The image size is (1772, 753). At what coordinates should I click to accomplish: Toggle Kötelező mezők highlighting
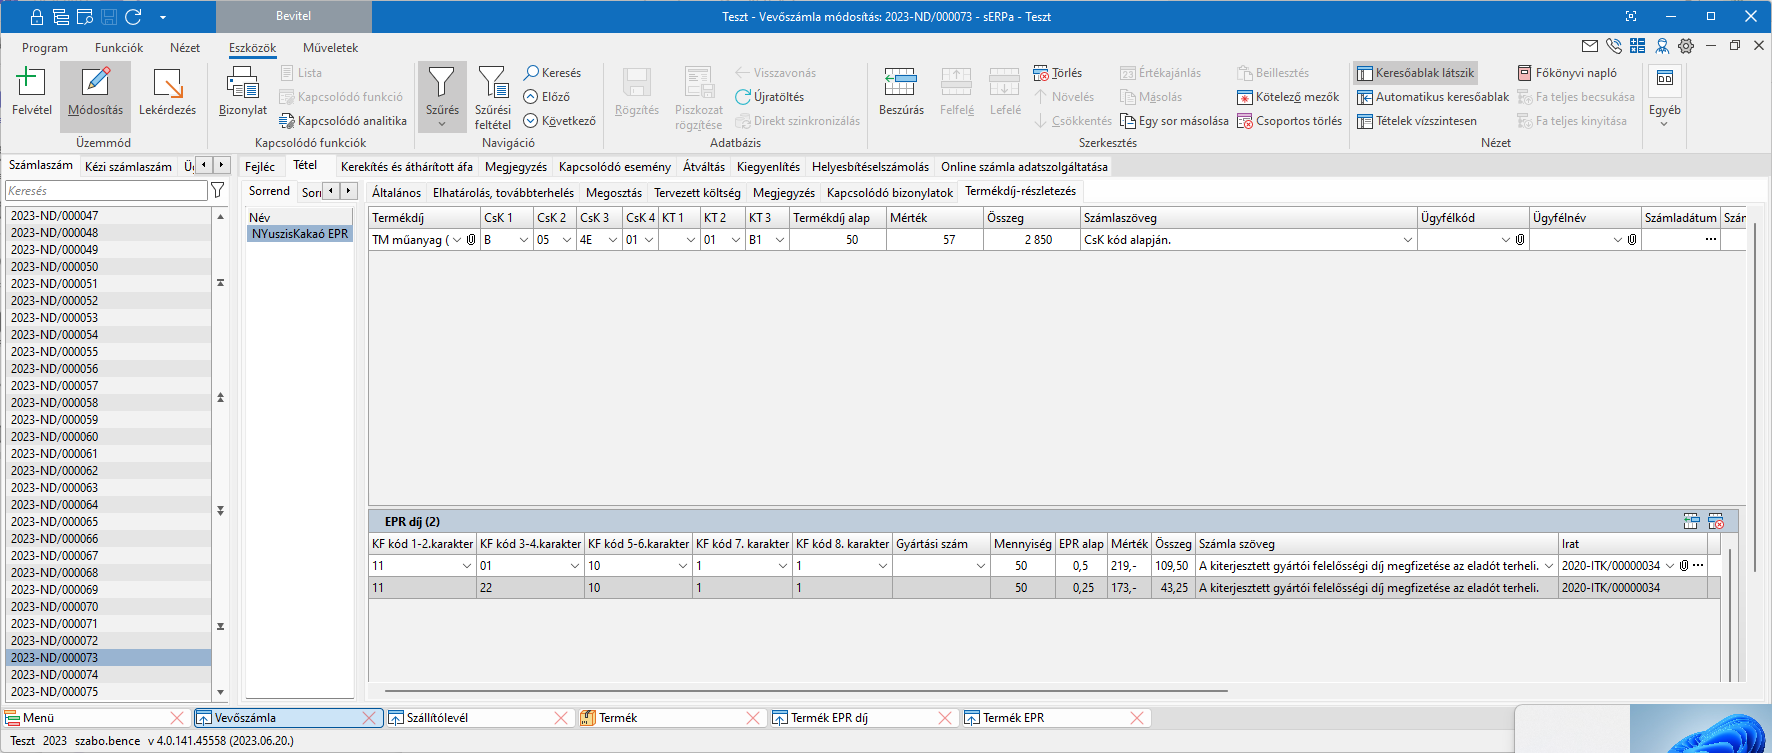[1287, 97]
